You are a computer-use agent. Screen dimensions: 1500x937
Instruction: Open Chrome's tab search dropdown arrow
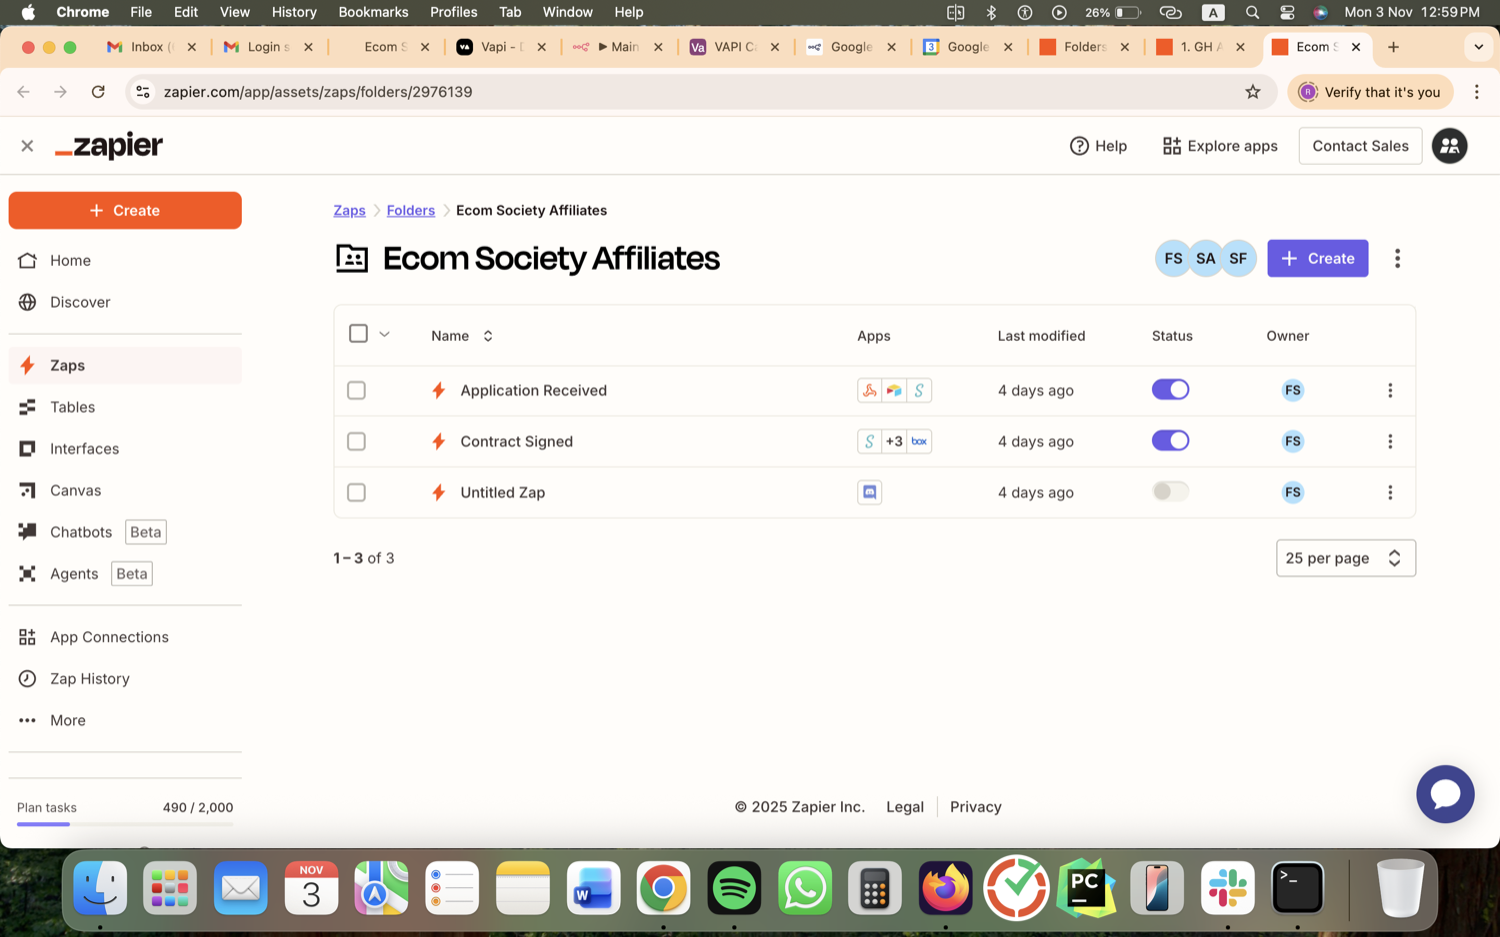[1478, 47]
